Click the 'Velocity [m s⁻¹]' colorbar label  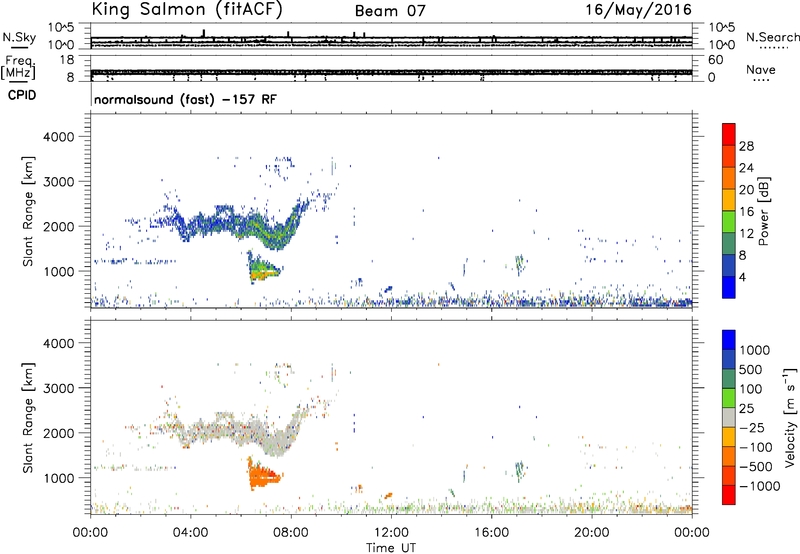(790, 416)
